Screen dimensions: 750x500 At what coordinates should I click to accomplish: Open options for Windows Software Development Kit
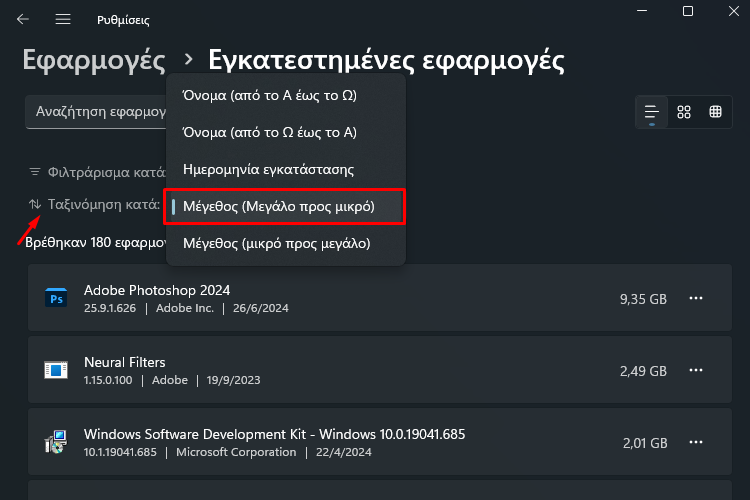(696, 443)
